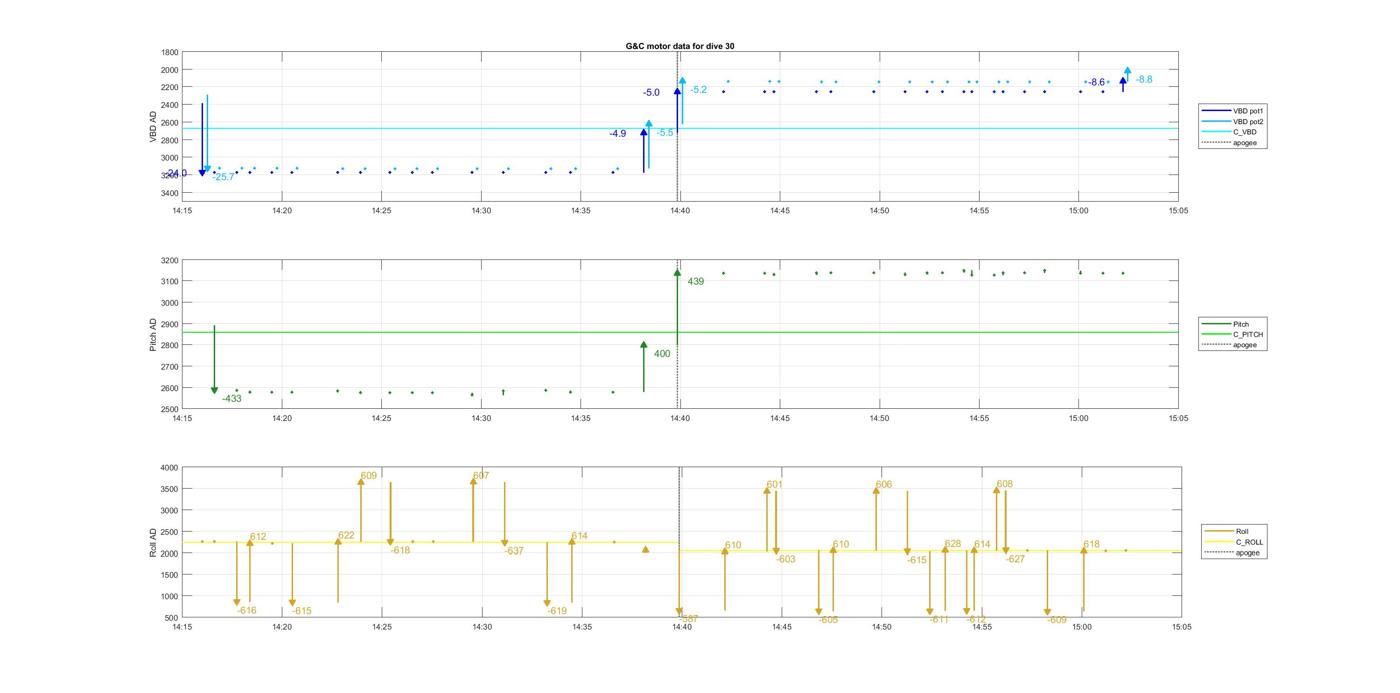This screenshot has height=693, width=1400.
Task: Click the '4000' tick on the Roll axis
Action: click(x=168, y=467)
